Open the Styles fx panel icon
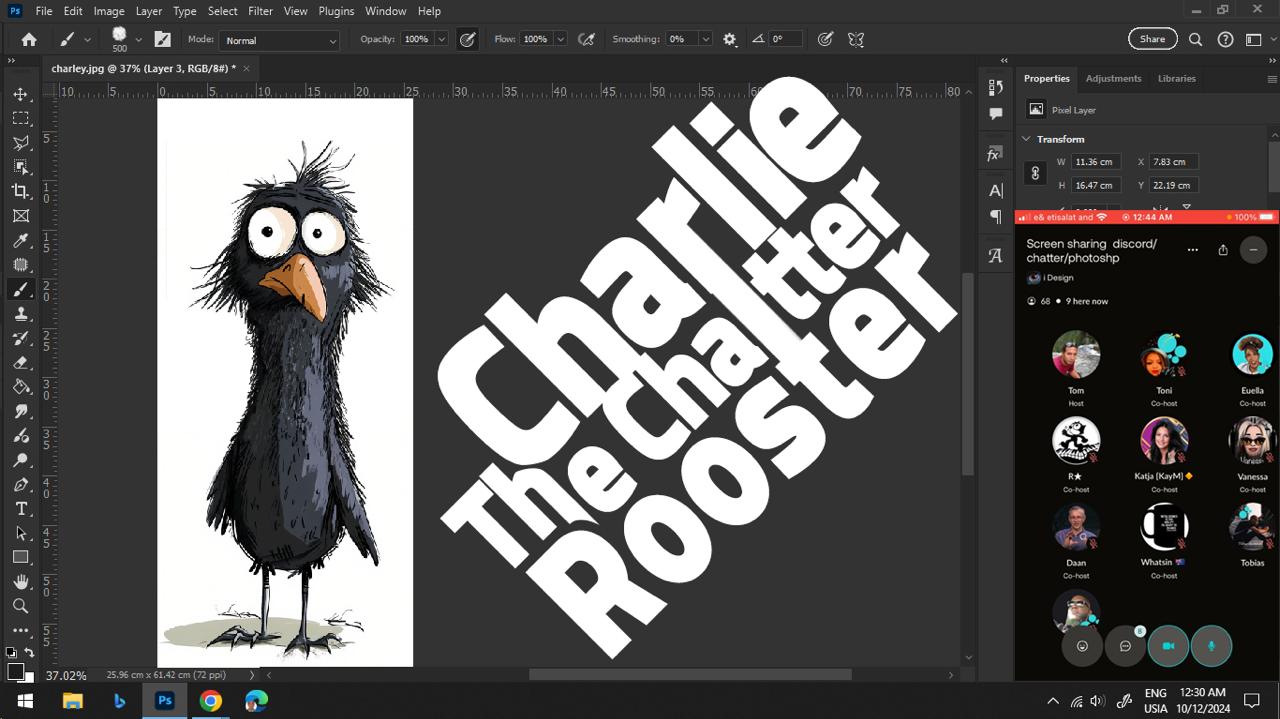This screenshot has height=719, width=1280. click(995, 154)
